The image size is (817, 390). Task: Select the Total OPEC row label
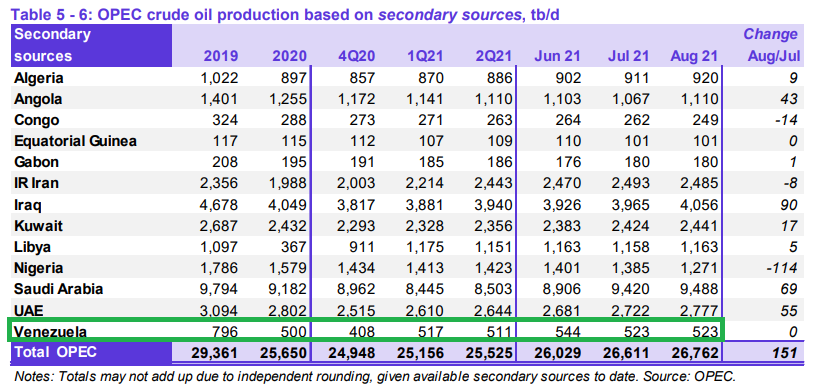pos(55,352)
